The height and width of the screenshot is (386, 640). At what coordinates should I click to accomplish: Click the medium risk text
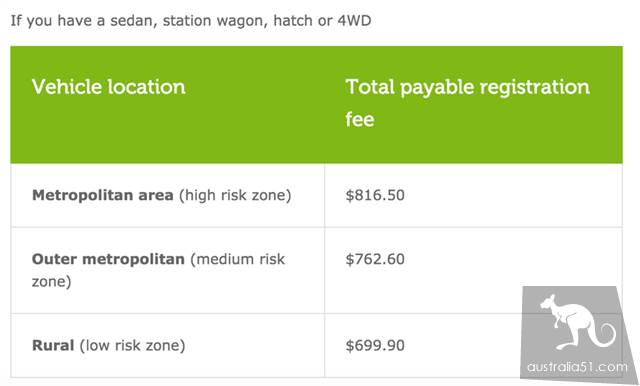coord(238,259)
